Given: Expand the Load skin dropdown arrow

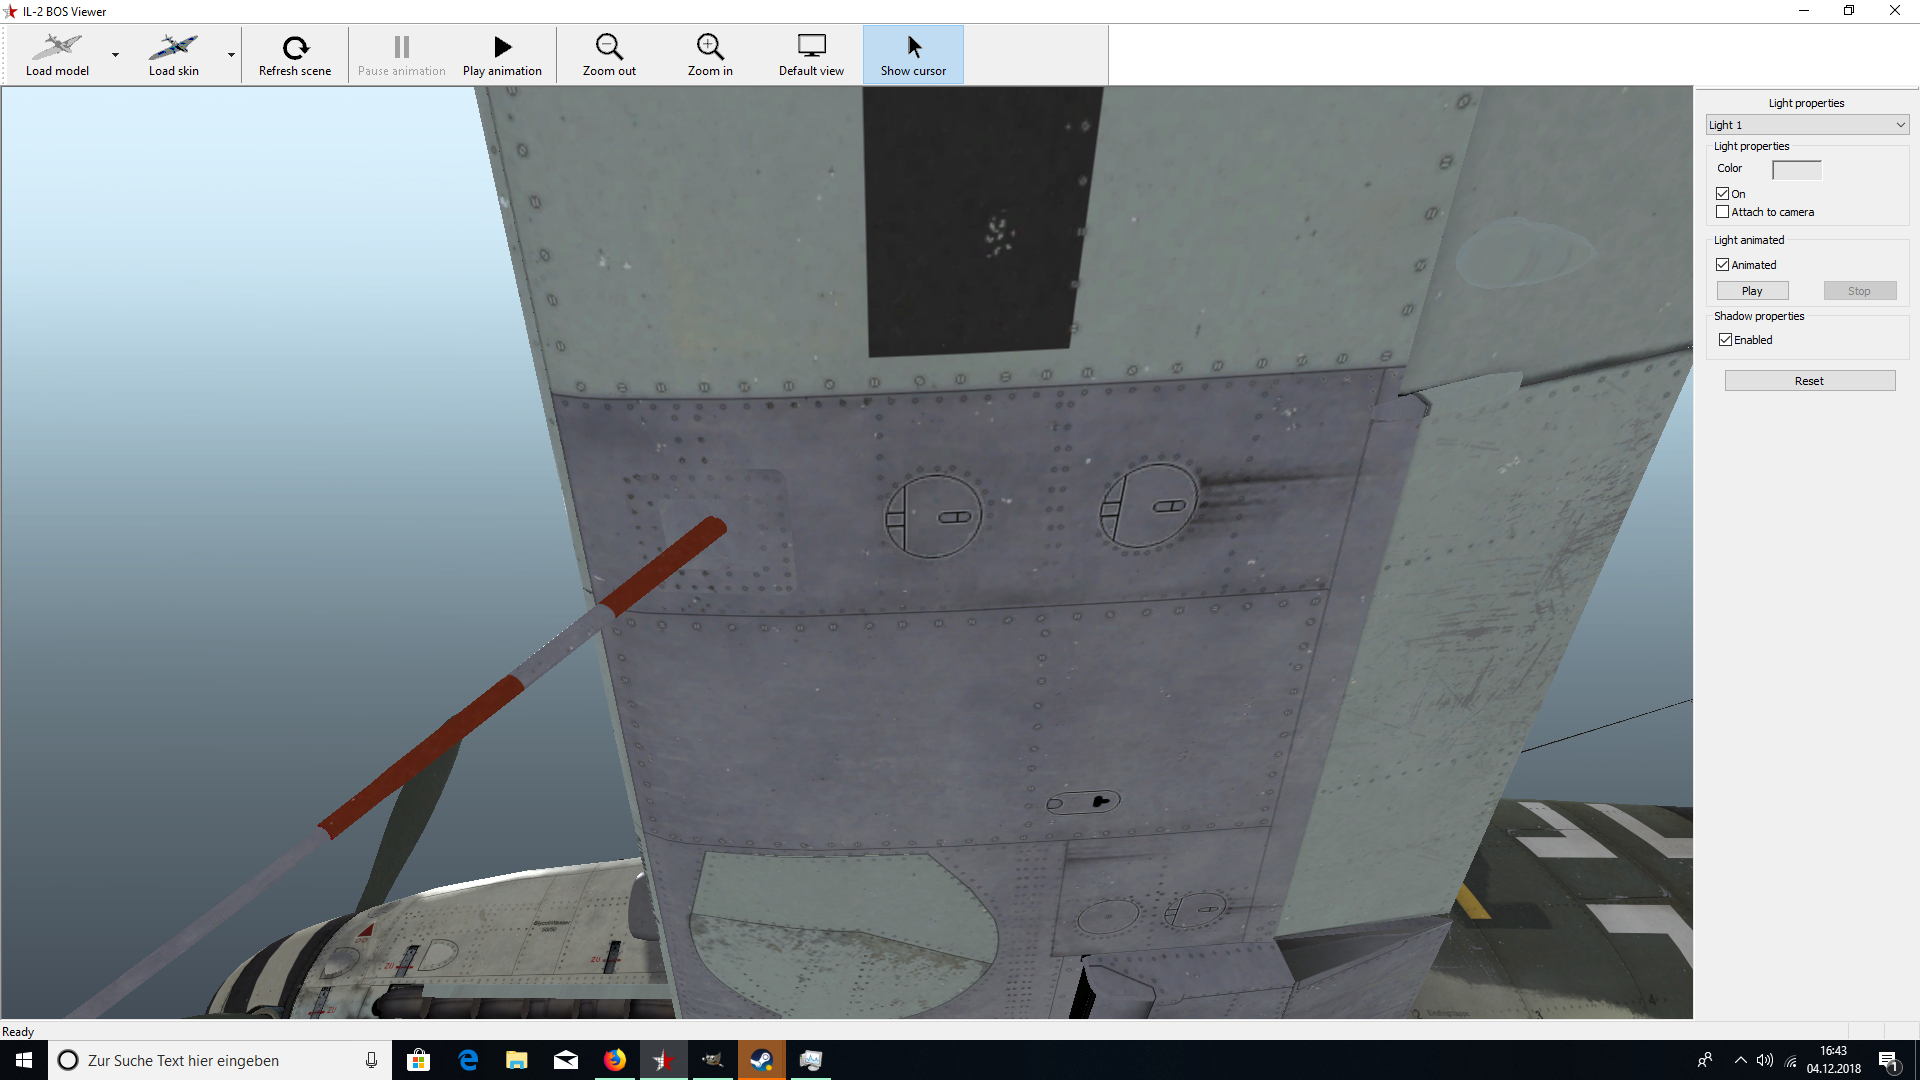Looking at the screenshot, I should (231, 55).
